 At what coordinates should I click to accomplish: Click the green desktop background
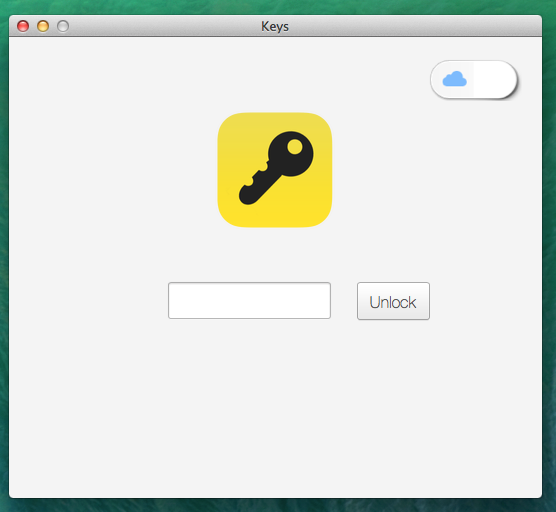click(549, 248)
